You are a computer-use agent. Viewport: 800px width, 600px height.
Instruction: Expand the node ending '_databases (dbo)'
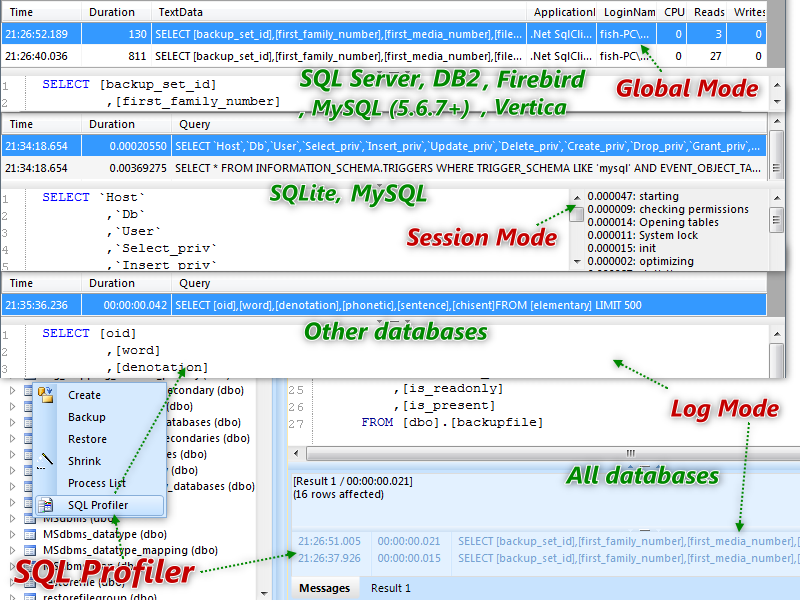click(13, 486)
